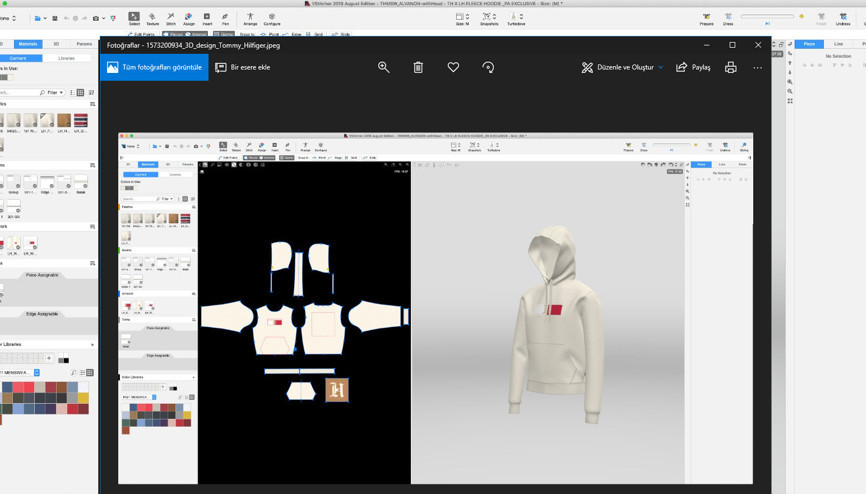This screenshot has width=866, height=494.
Task: Select the Texture tool in VStitcher toolbar
Action: pyautogui.click(x=152, y=18)
